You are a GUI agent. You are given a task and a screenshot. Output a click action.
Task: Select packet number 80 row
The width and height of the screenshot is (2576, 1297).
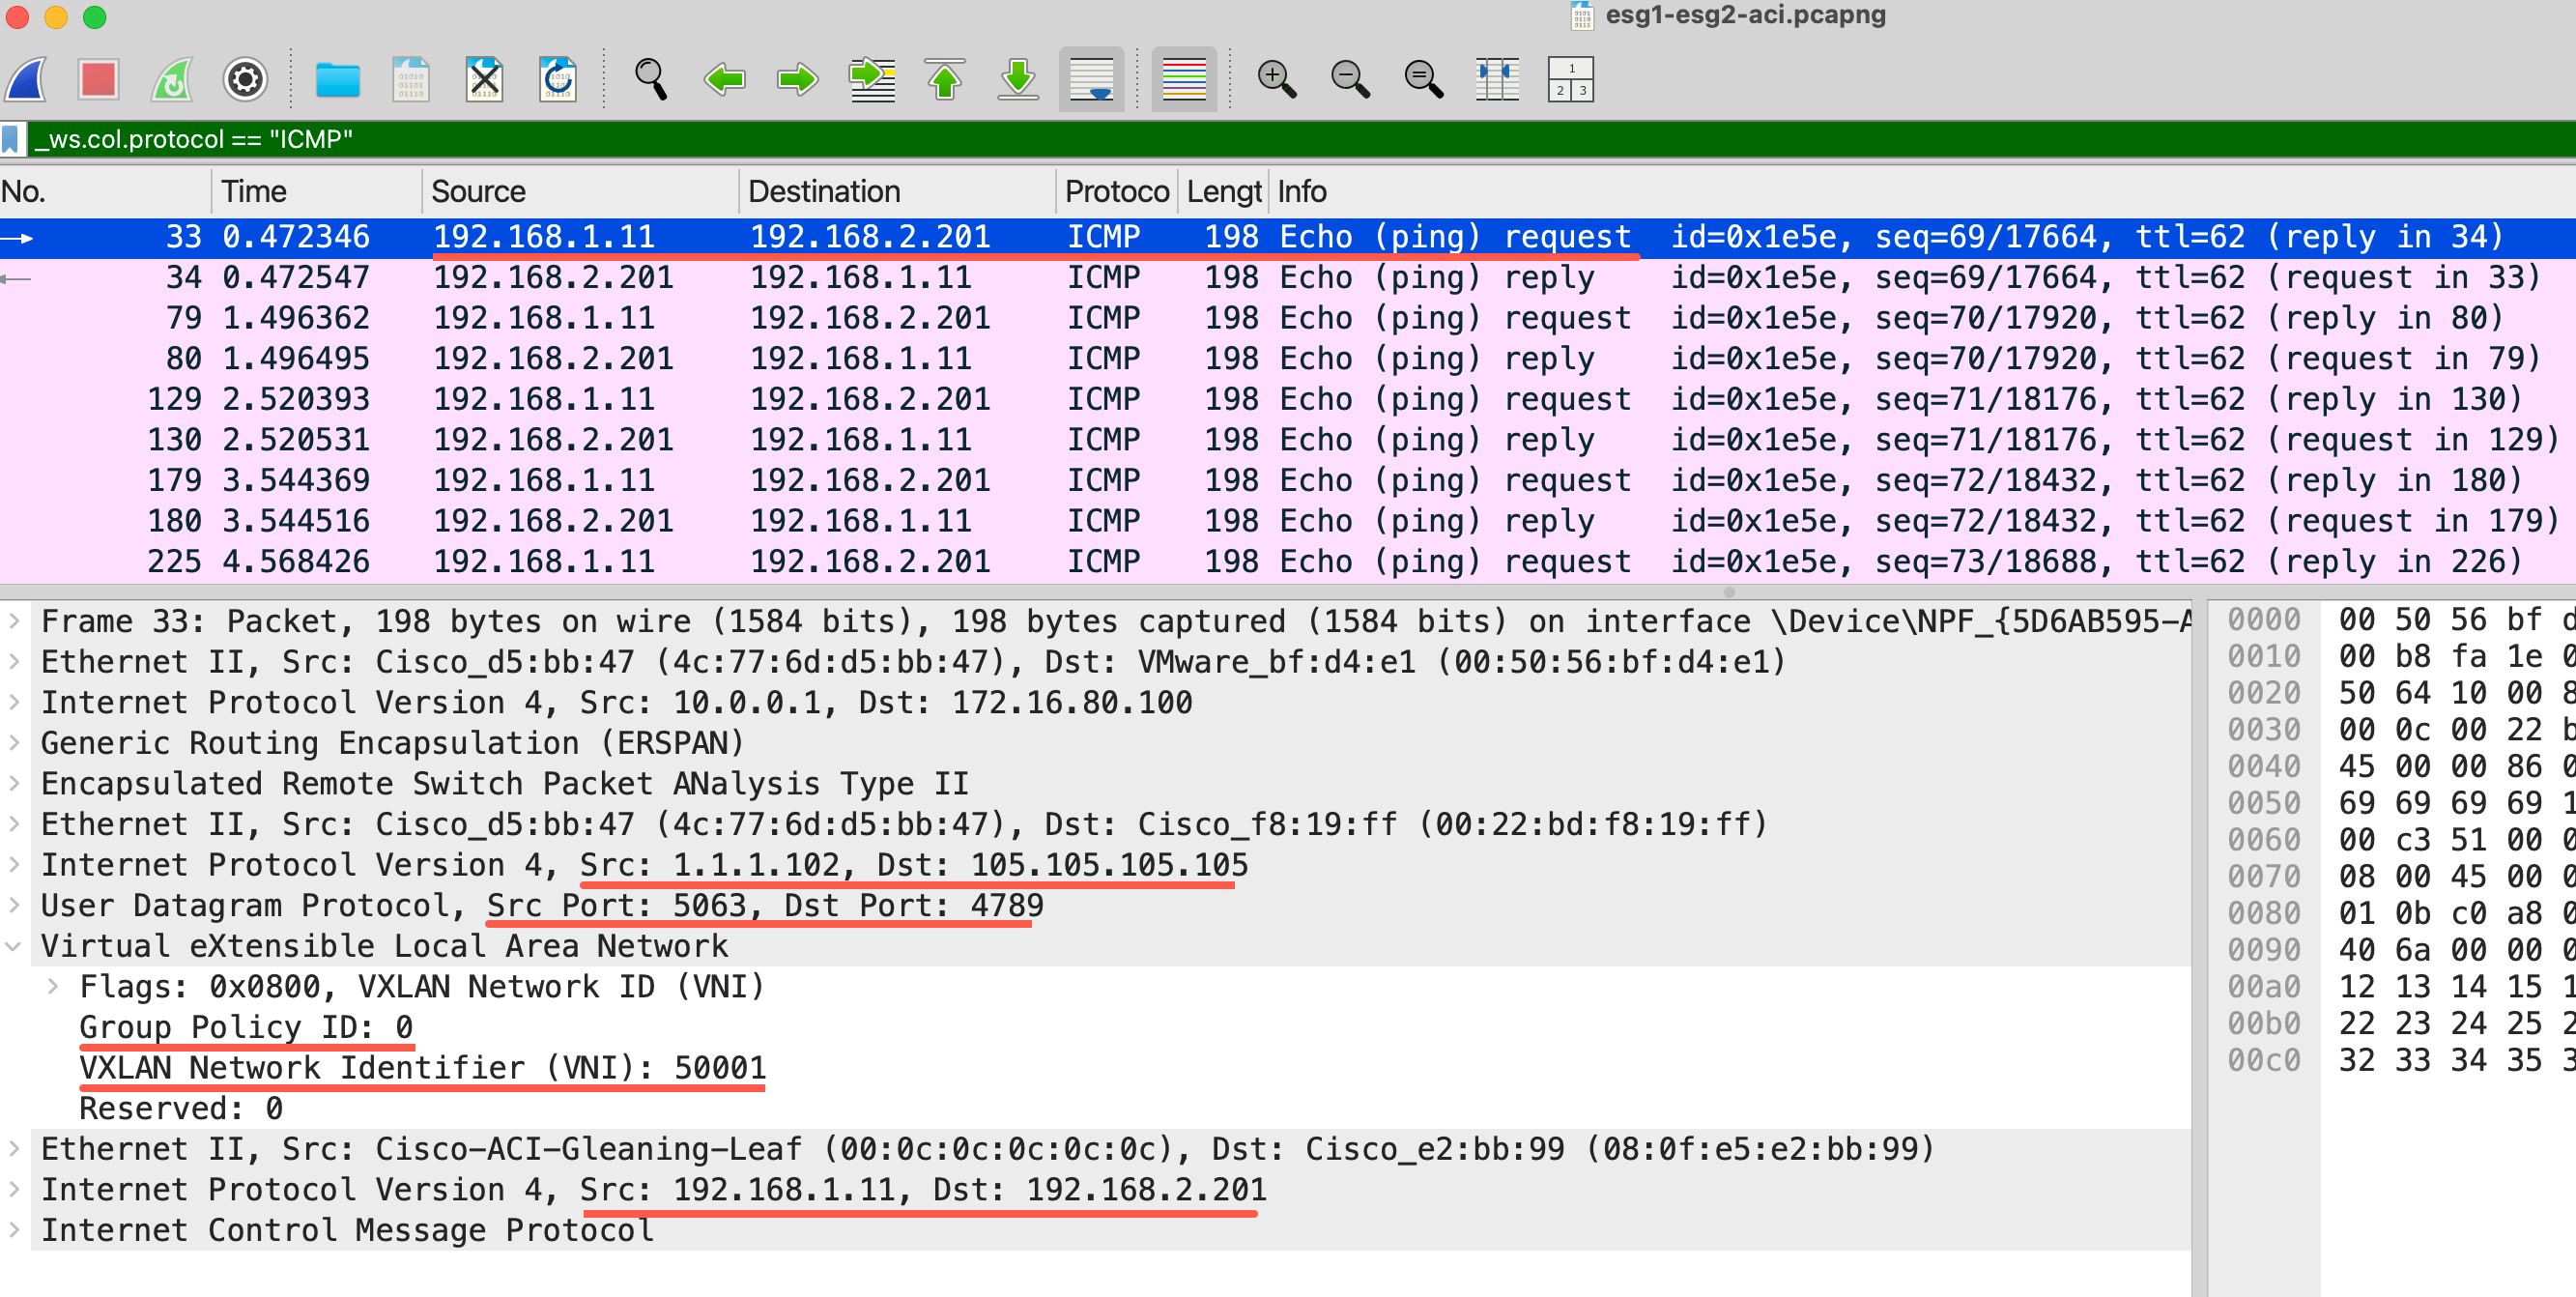point(1288,358)
